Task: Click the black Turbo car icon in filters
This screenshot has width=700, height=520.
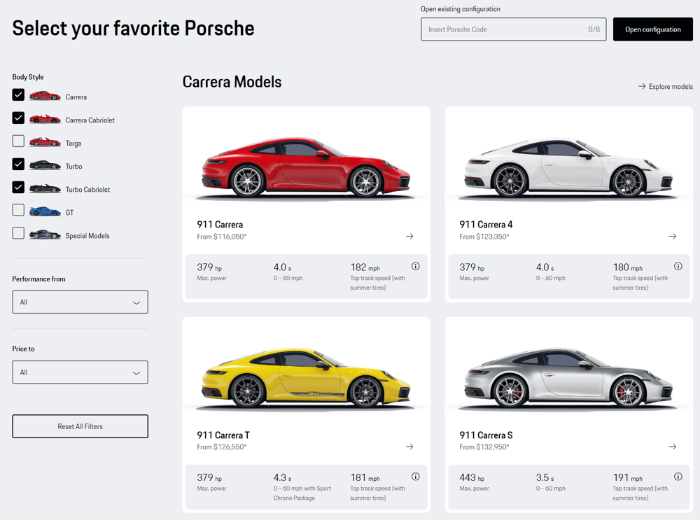Action: (x=45, y=165)
